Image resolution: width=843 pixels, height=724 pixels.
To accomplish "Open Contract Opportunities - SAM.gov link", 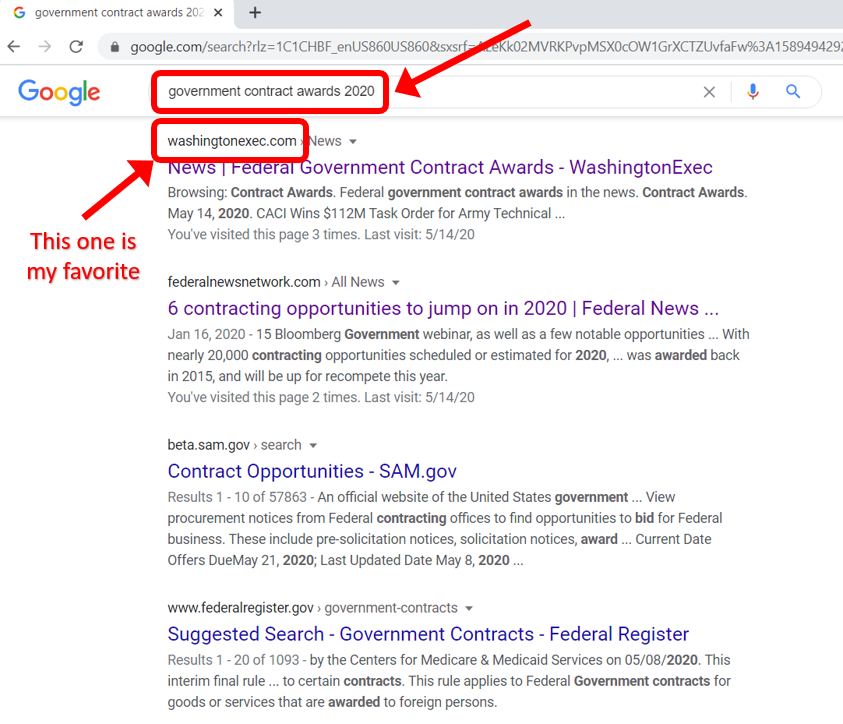I will 312,471.
